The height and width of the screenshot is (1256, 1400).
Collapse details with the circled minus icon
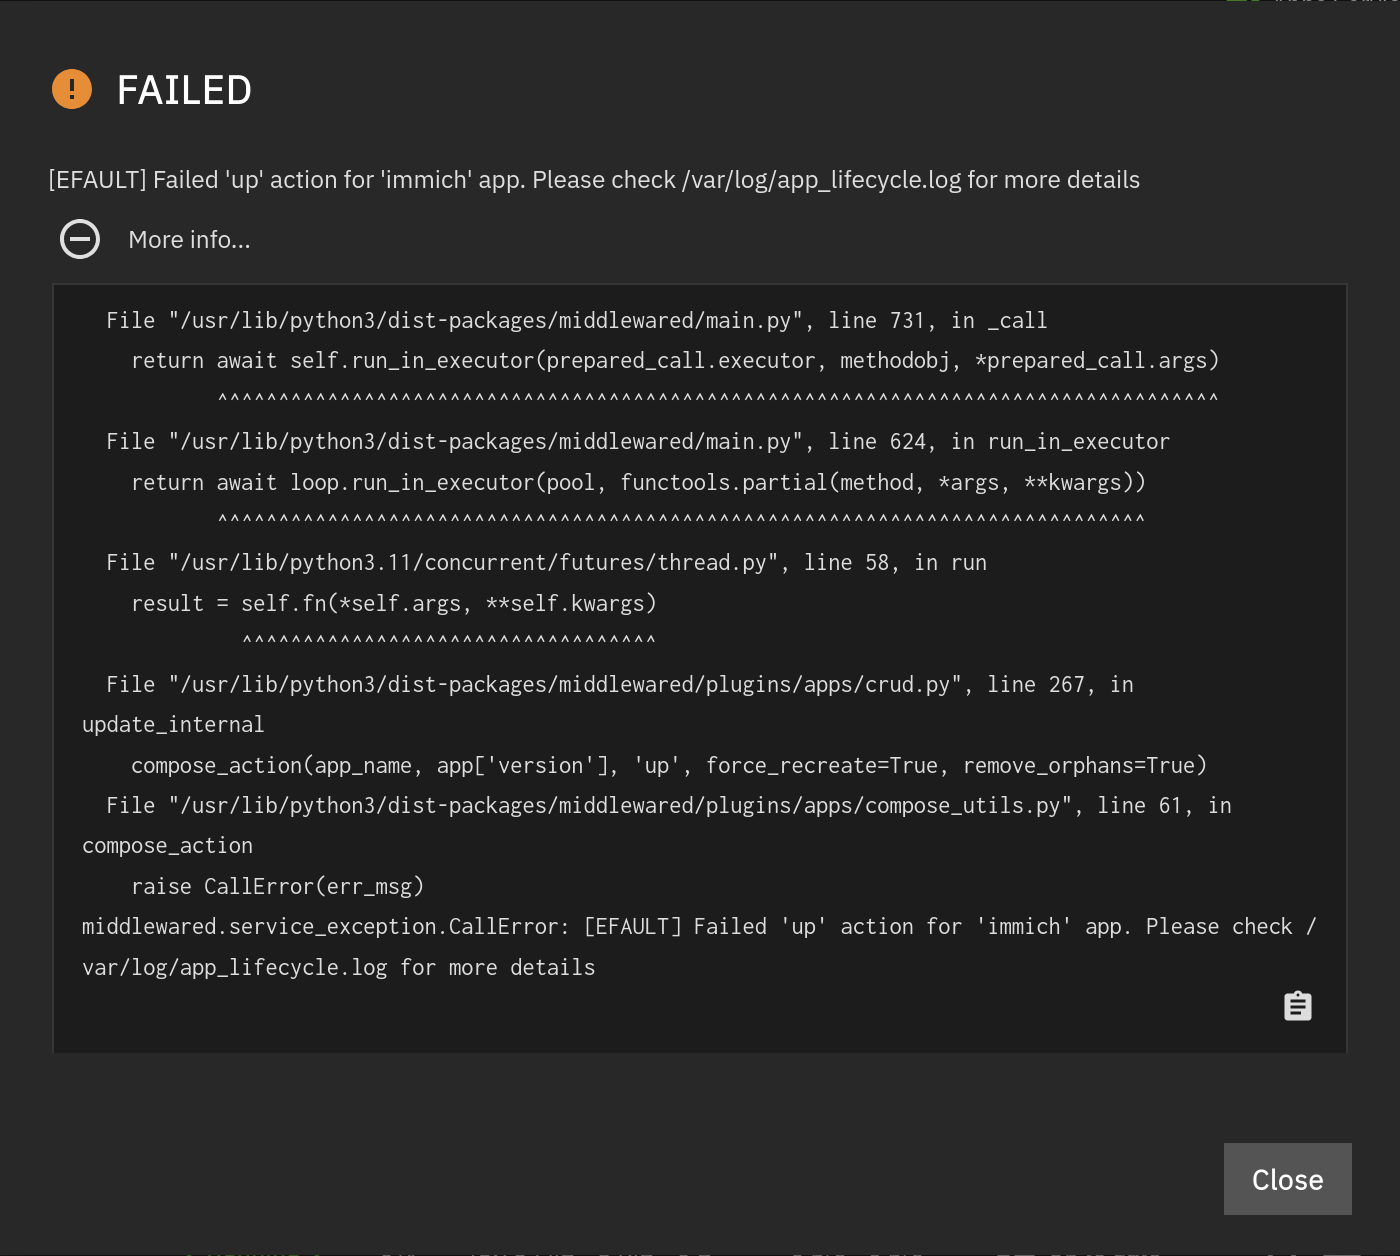click(x=80, y=239)
